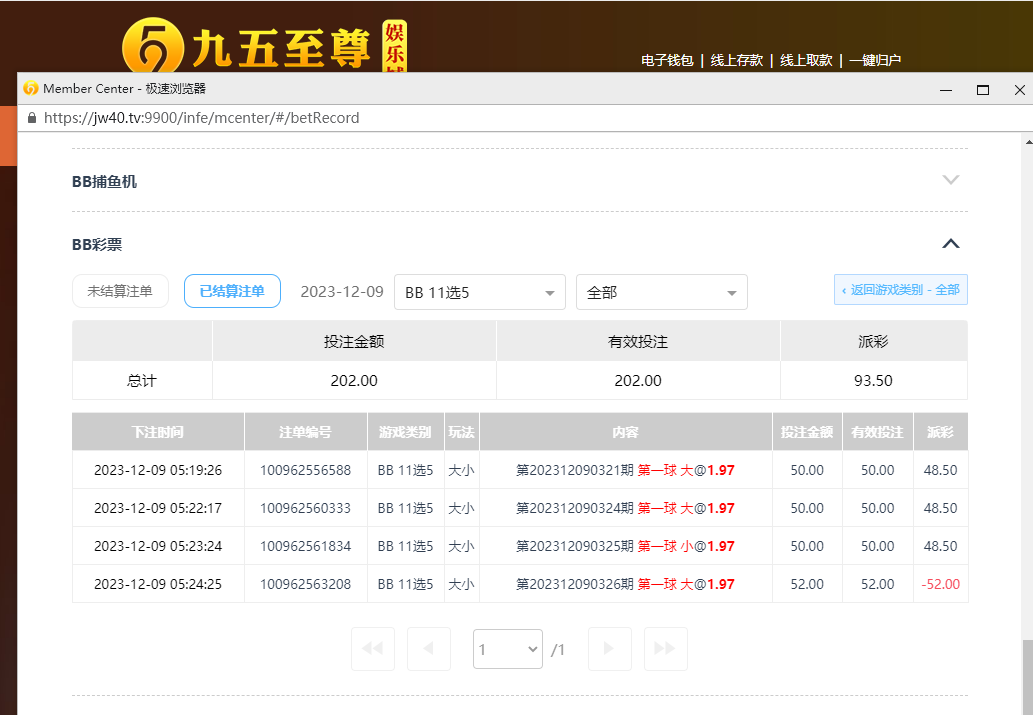Click 返回游戏类别 - 全部 button
The image size is (1033, 715).
(901, 290)
